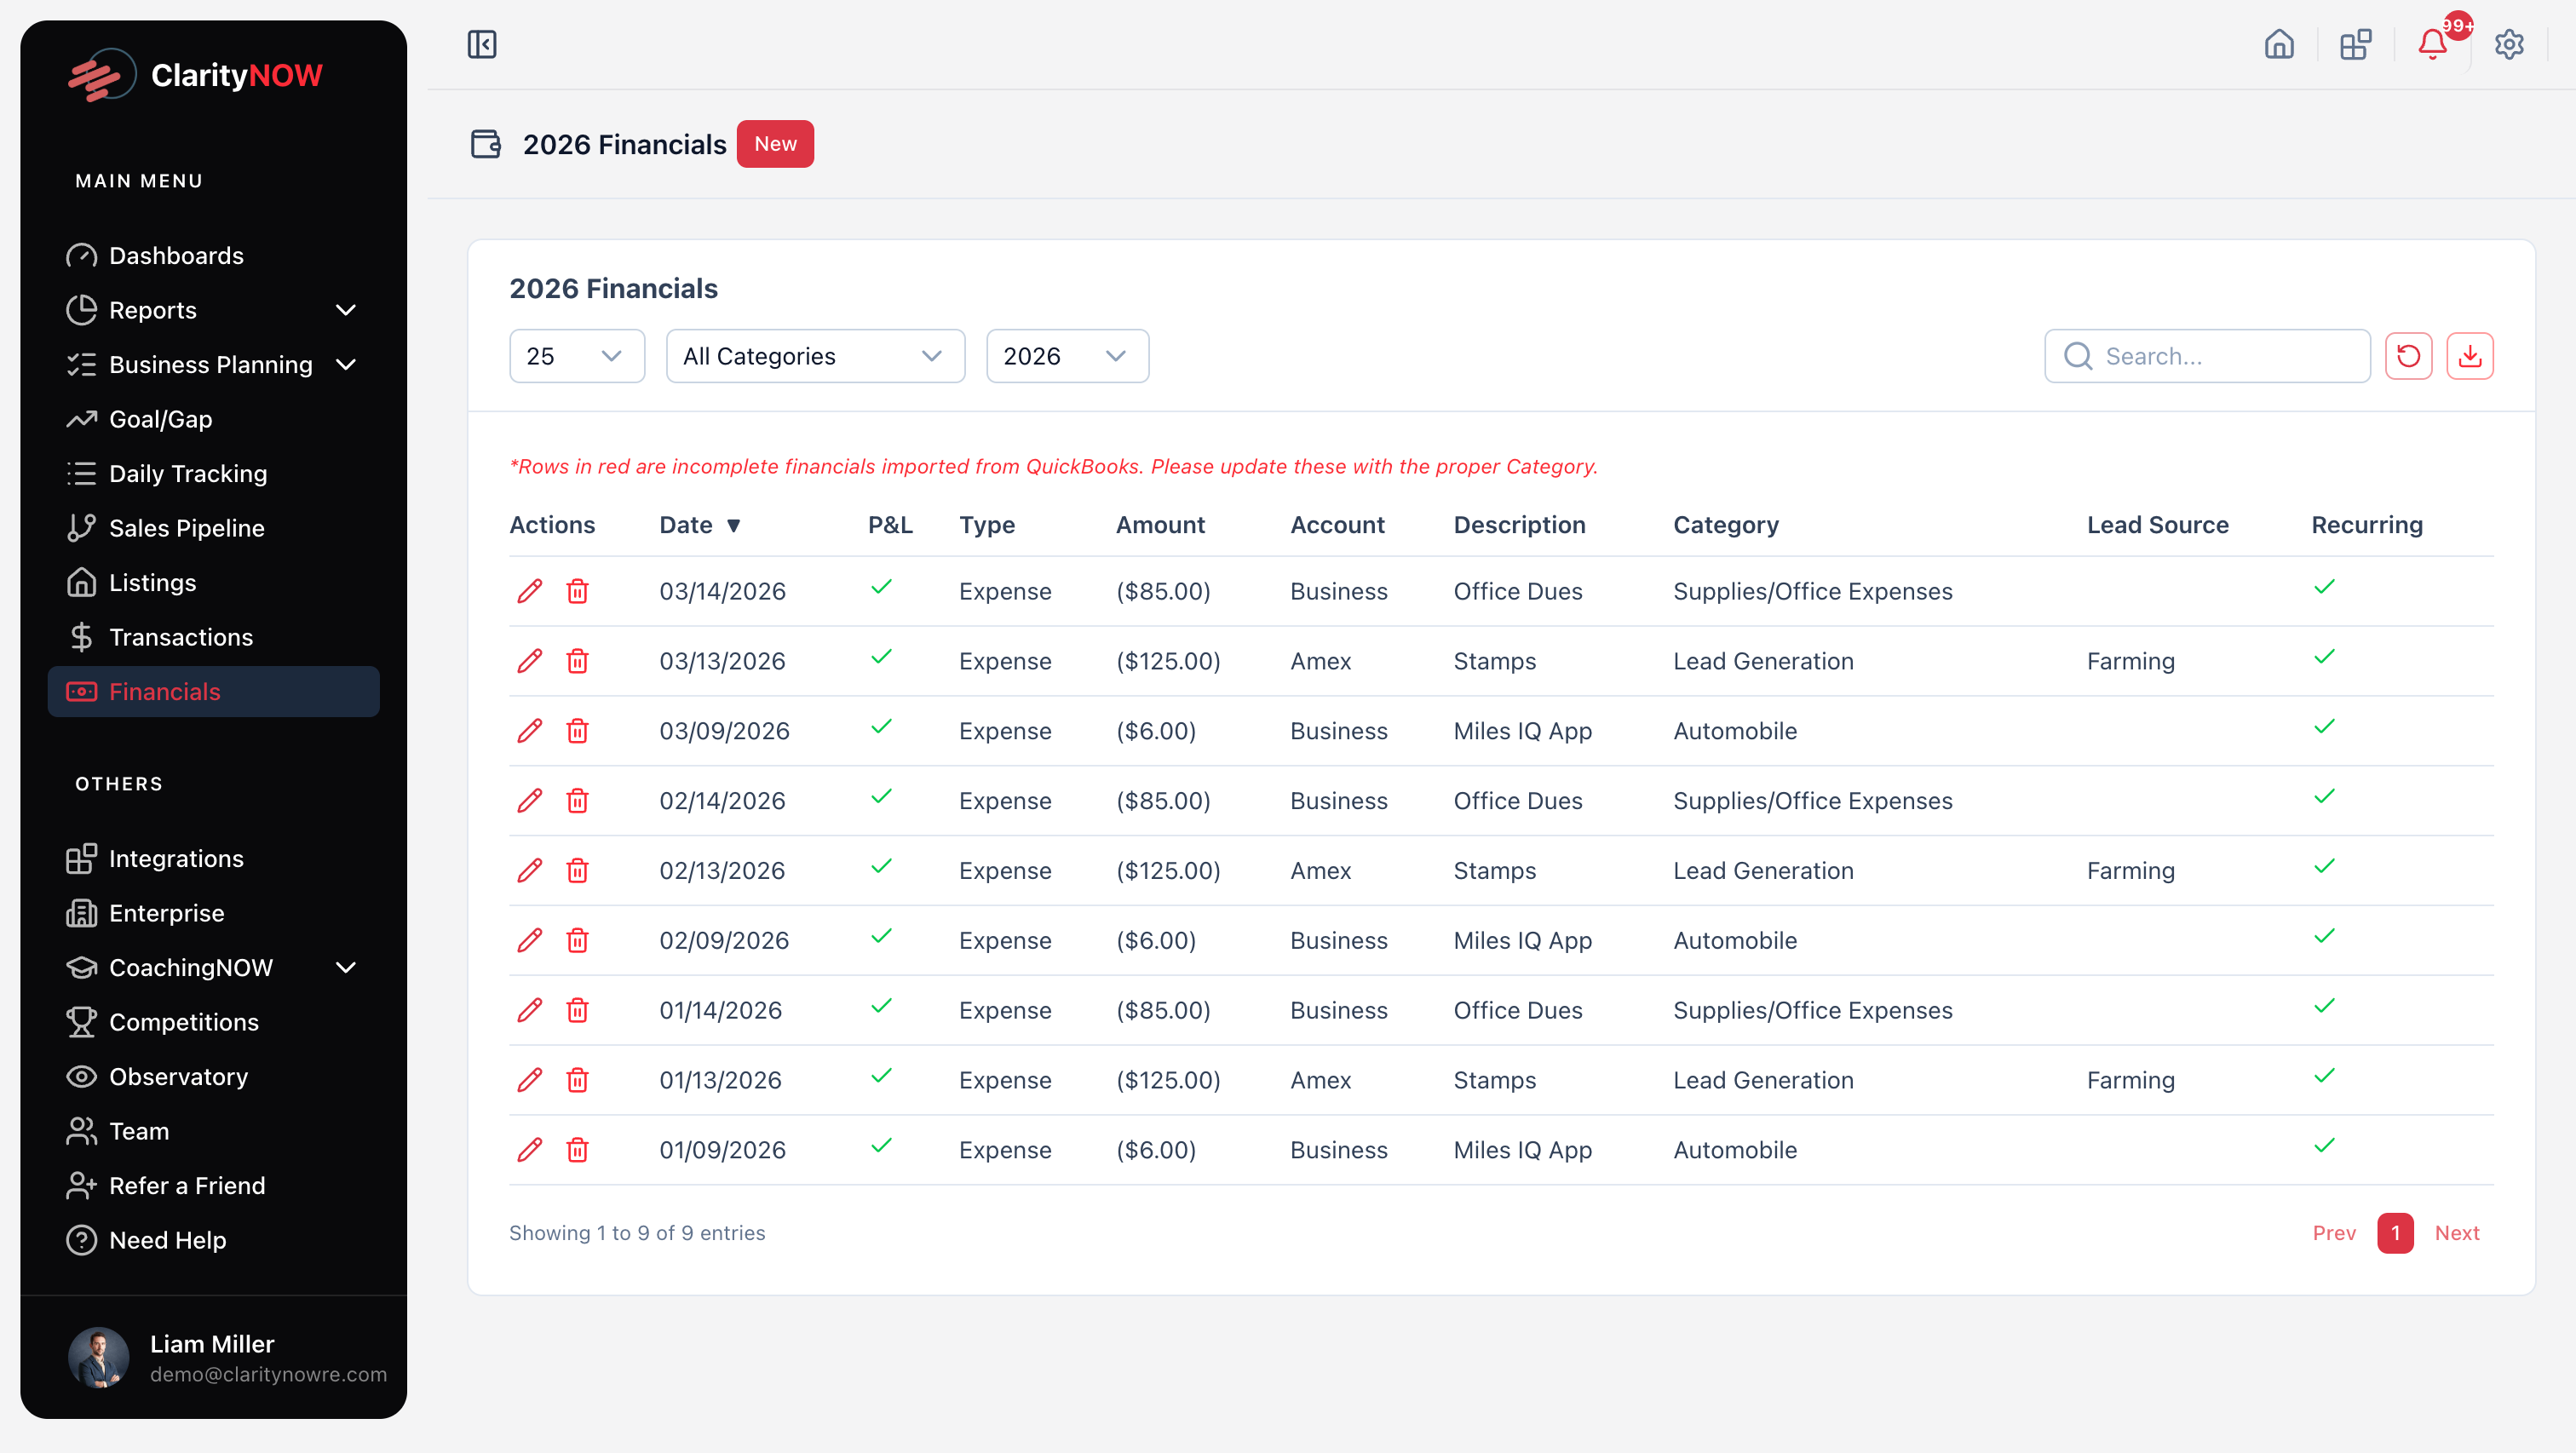Screen dimensions: 2576x1453
Task: Click the reset/refresh icon beside the search box
Action: tap(2409, 355)
